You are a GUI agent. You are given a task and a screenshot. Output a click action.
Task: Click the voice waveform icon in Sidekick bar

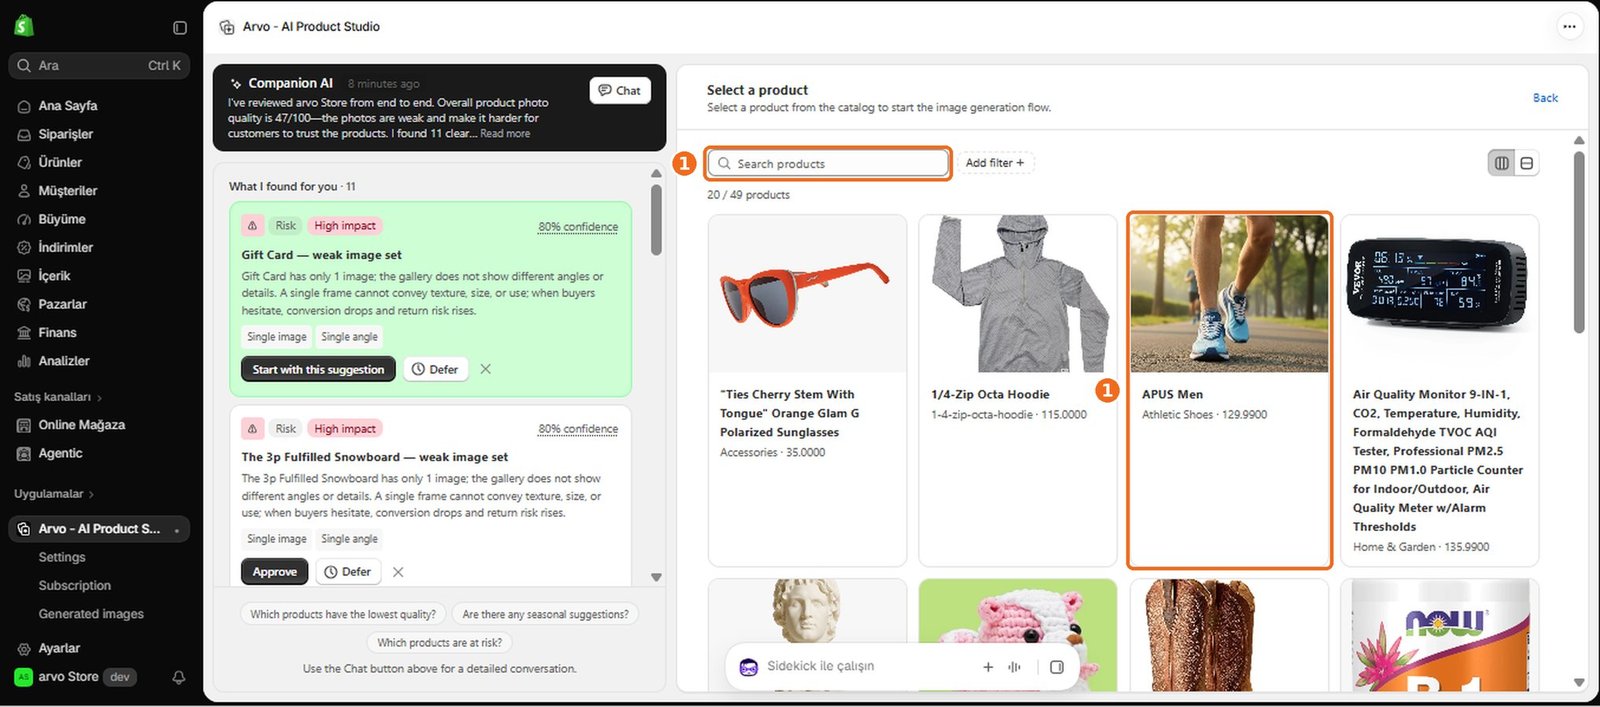[1014, 667]
